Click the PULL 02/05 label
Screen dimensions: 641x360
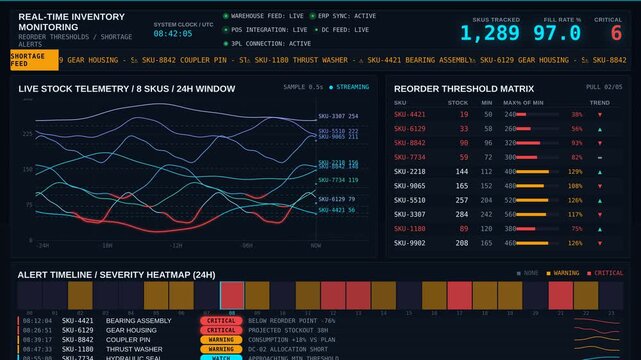coord(604,87)
